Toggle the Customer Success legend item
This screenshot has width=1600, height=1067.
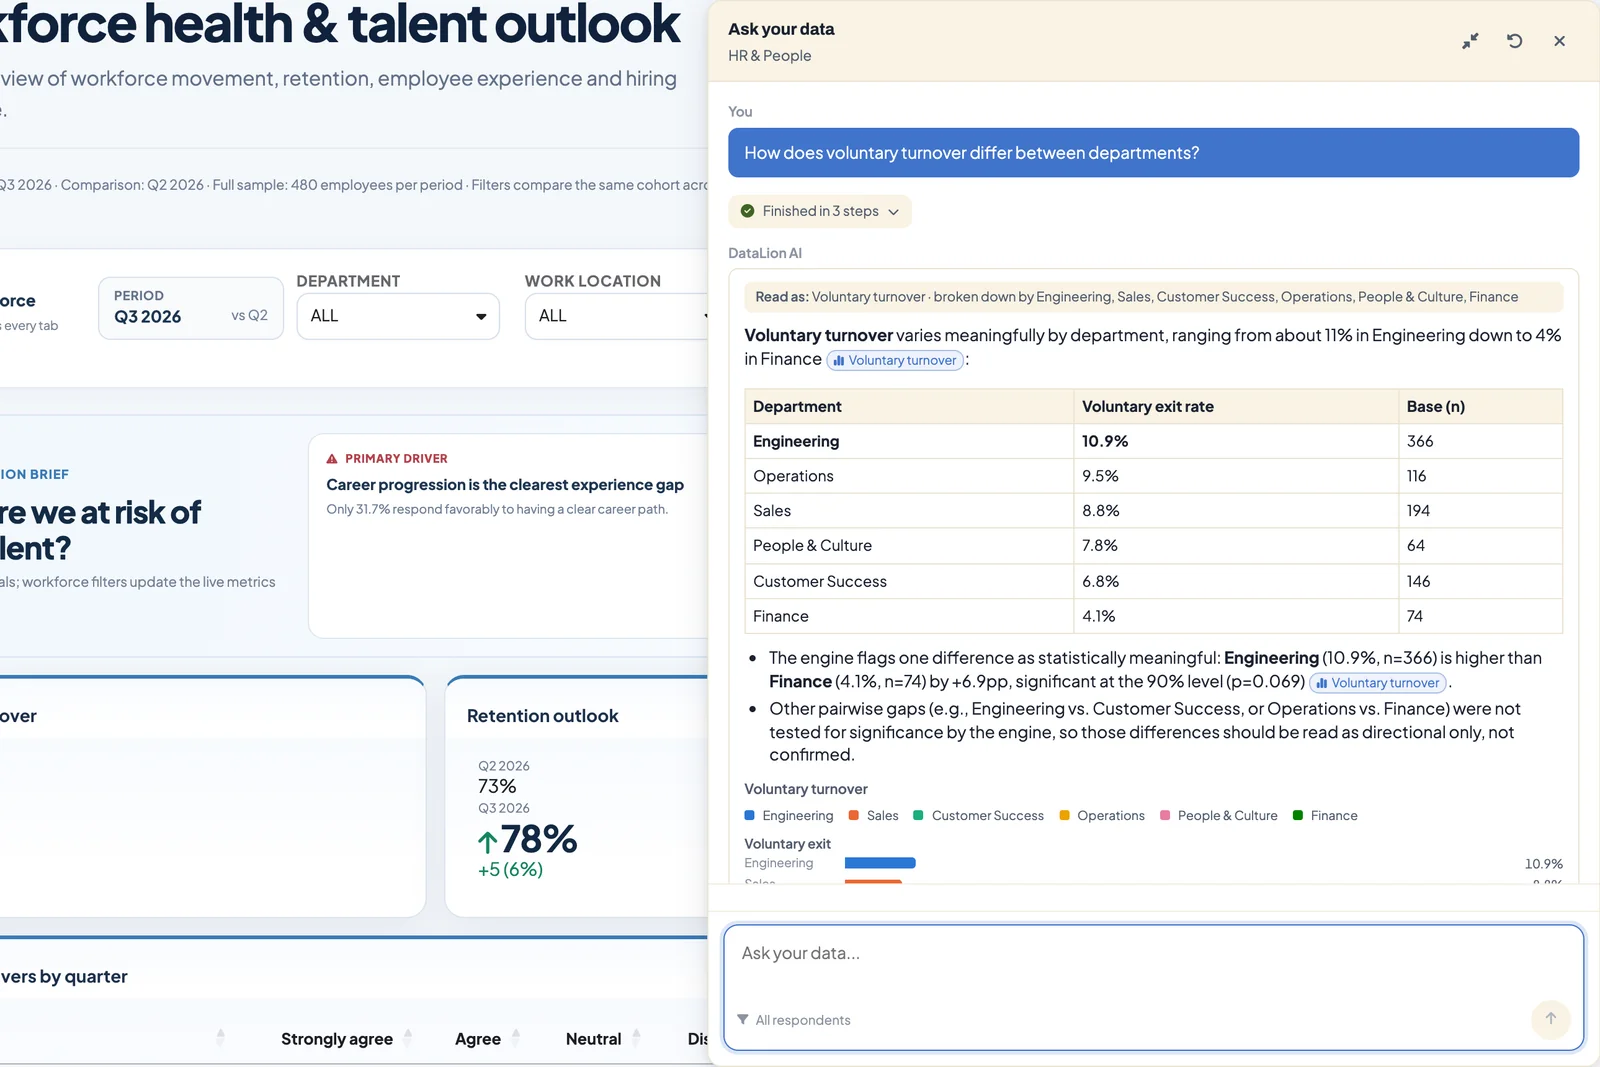(x=978, y=816)
